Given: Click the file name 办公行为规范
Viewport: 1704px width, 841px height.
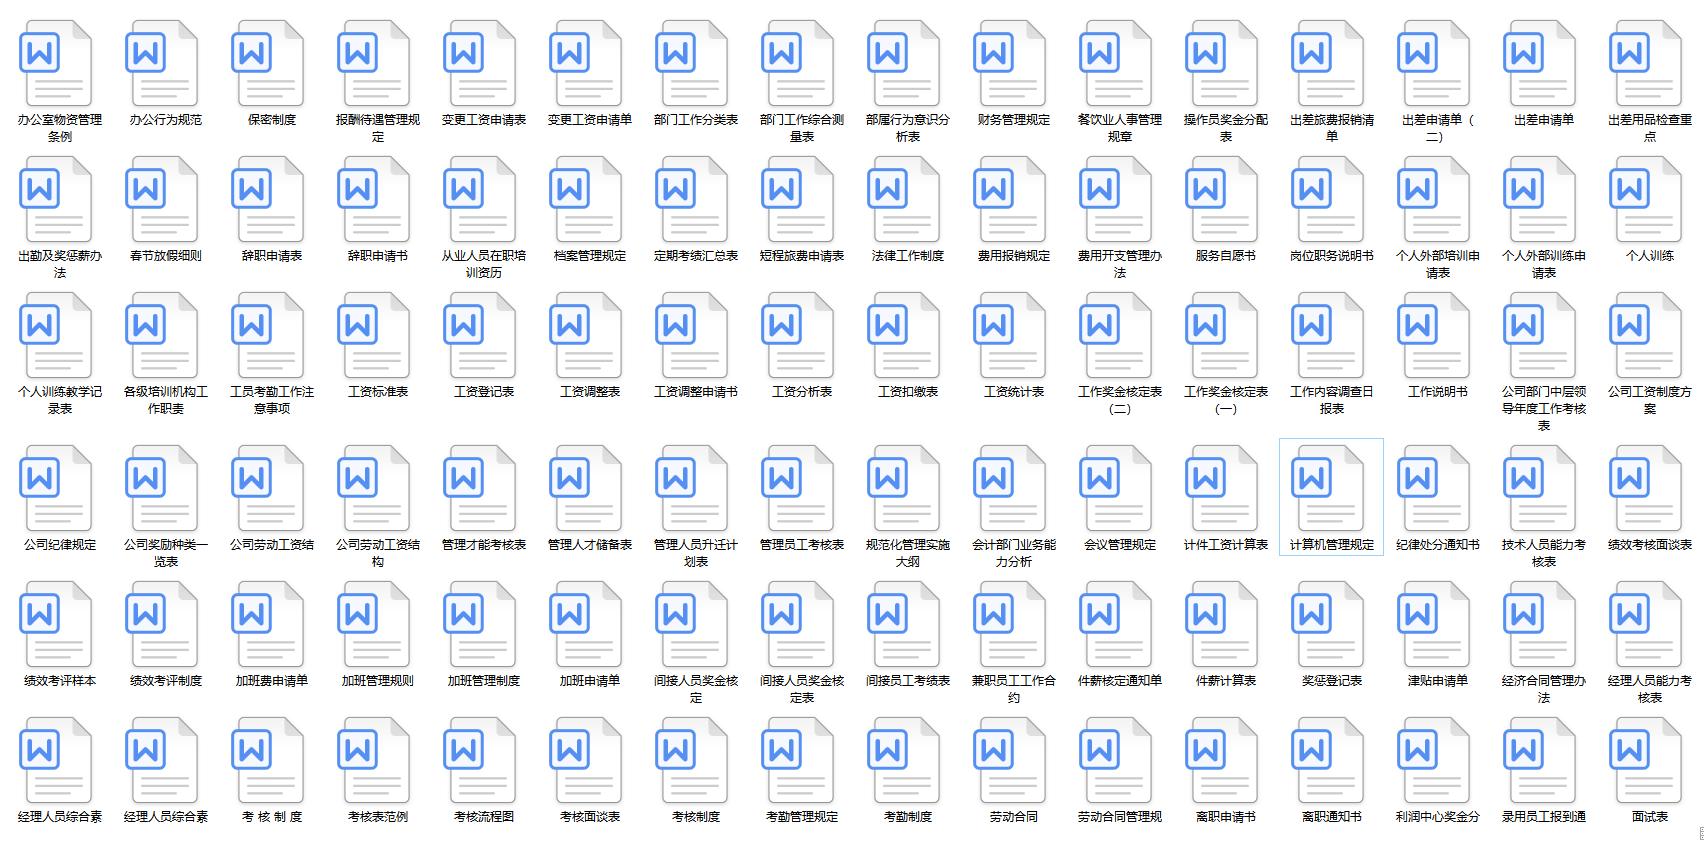Looking at the screenshot, I should pyautogui.click(x=166, y=120).
